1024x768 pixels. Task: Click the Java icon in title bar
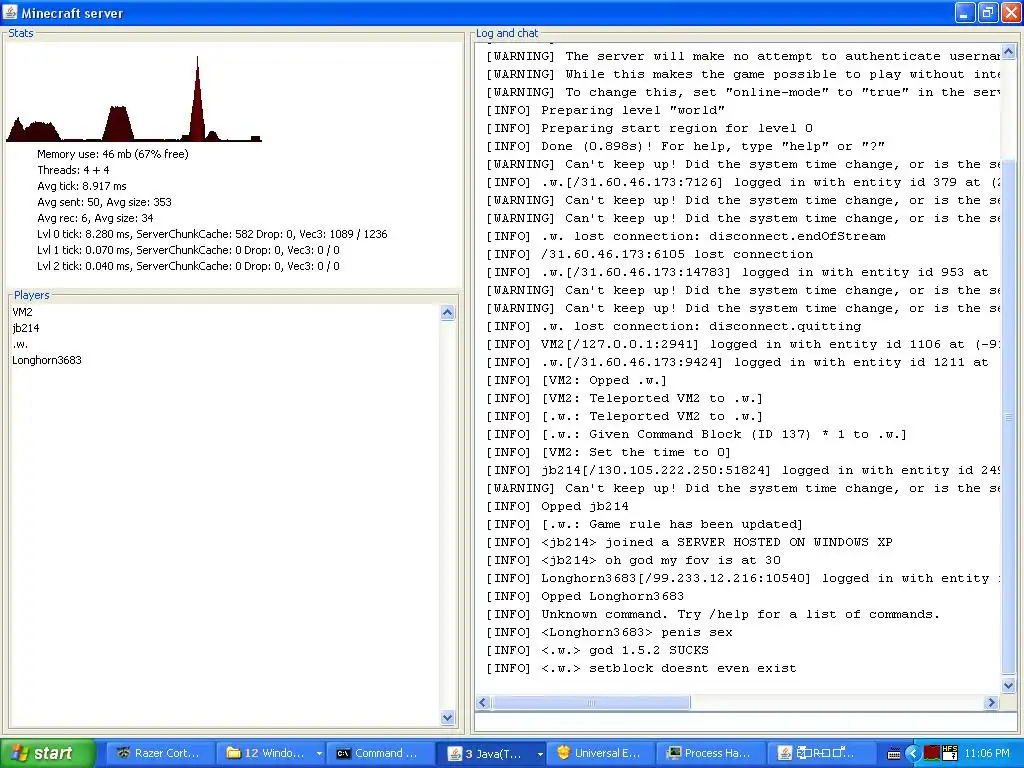(x=10, y=12)
